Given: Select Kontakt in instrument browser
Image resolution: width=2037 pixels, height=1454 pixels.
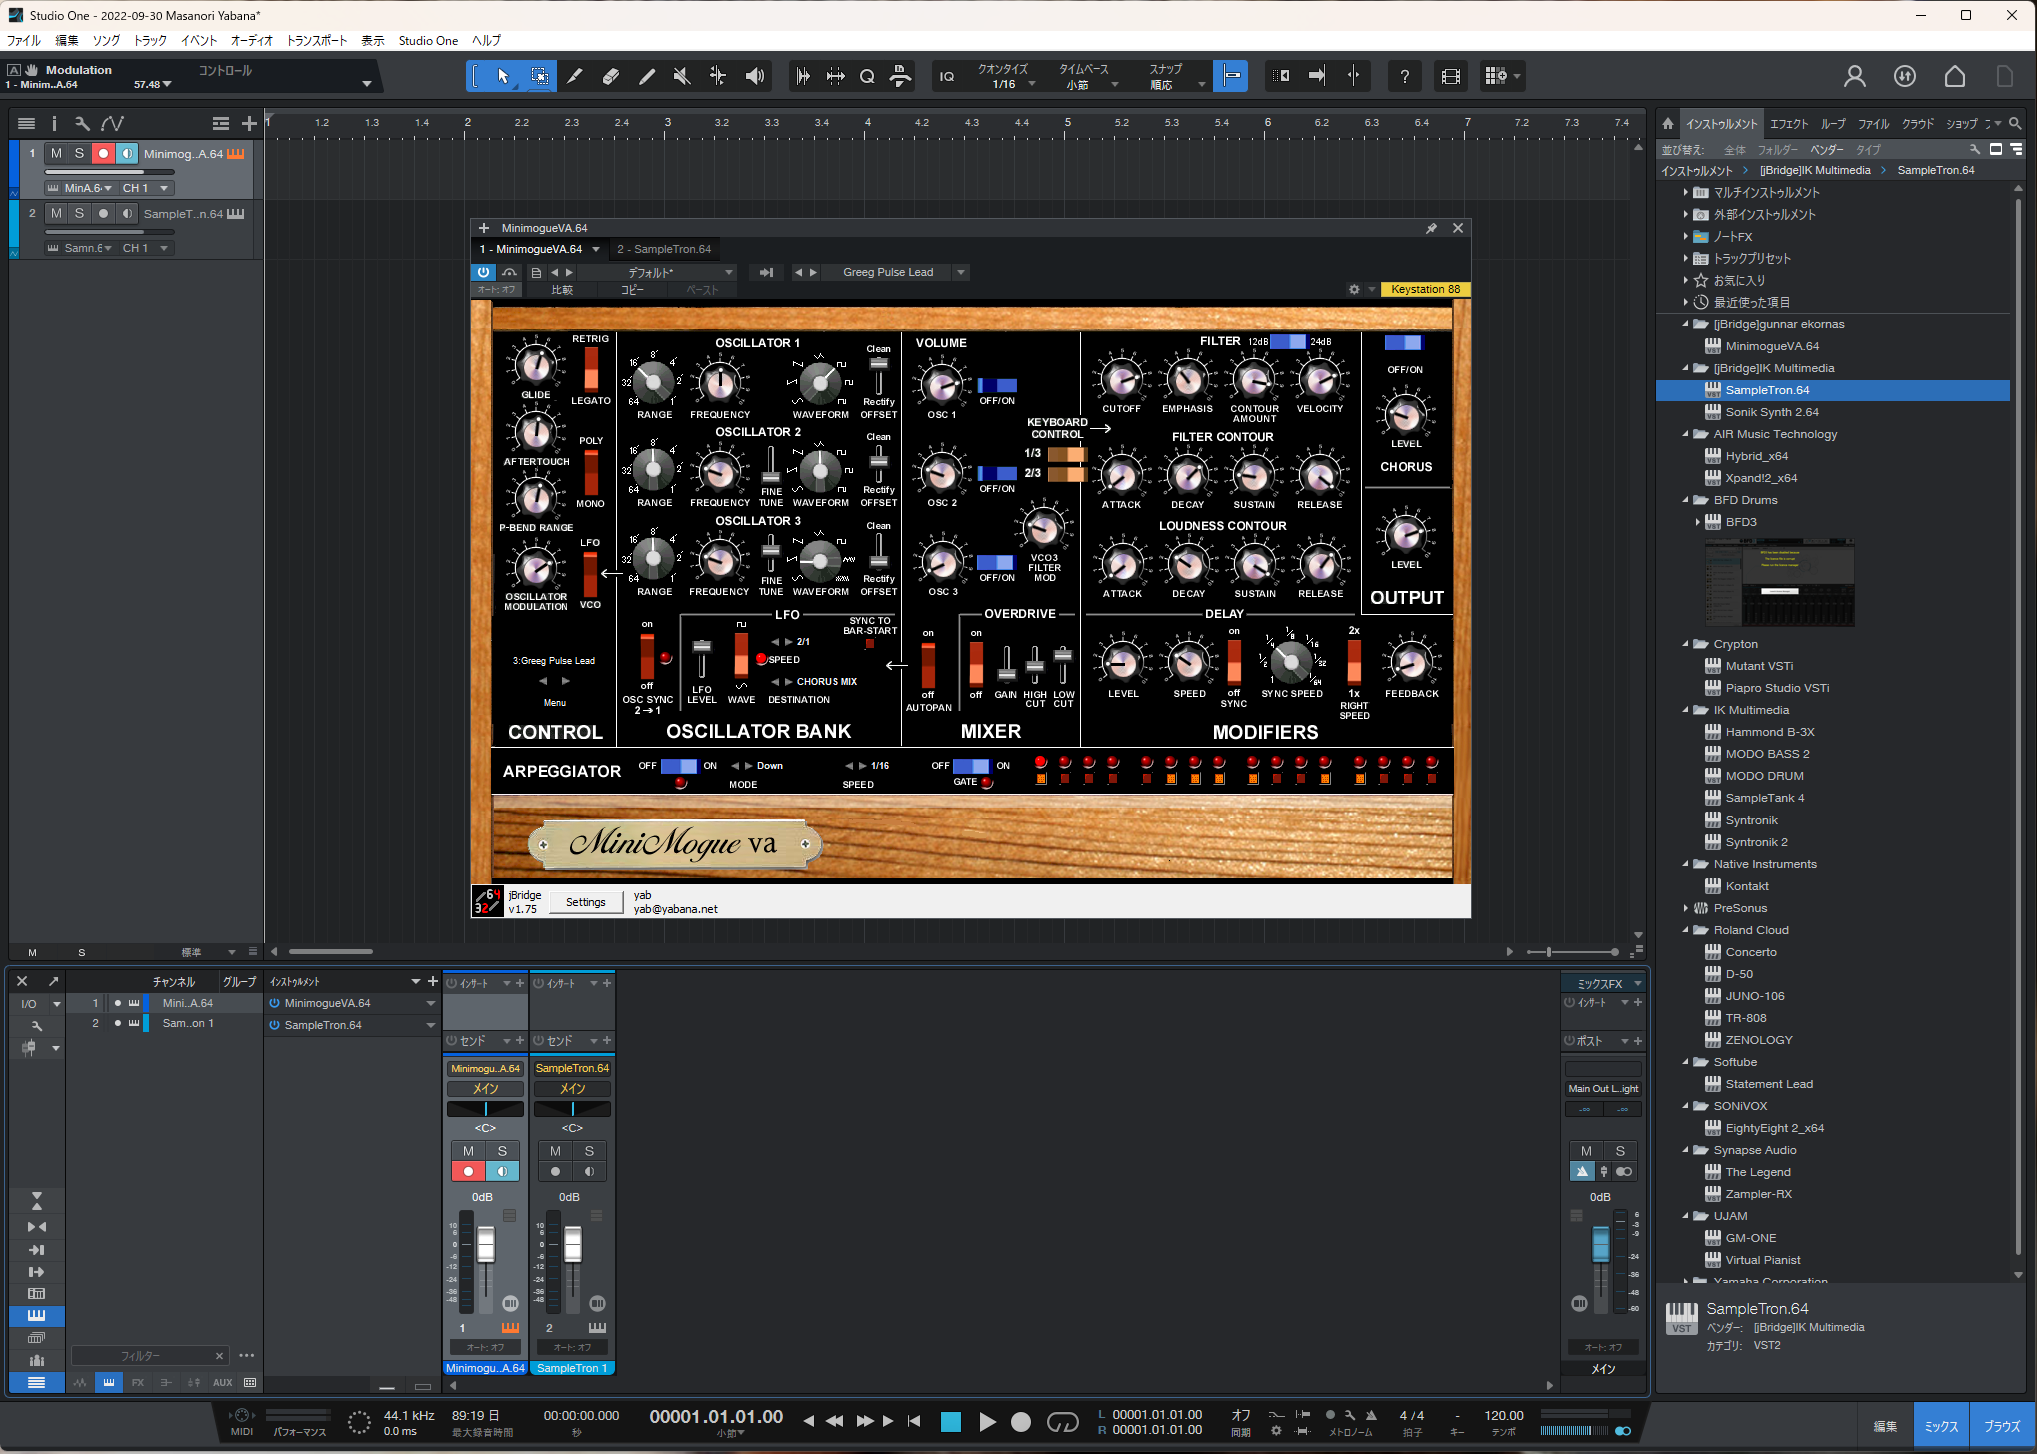Looking at the screenshot, I should [1747, 886].
